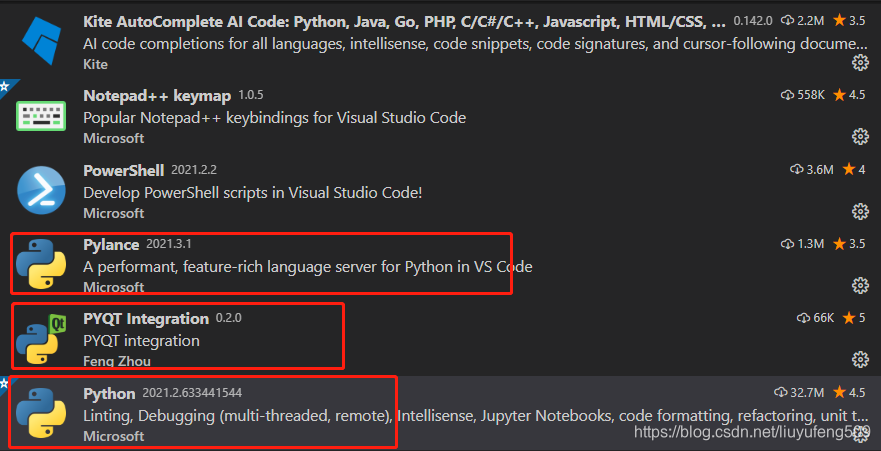Open manage gear for PYQT Integration

860,359
